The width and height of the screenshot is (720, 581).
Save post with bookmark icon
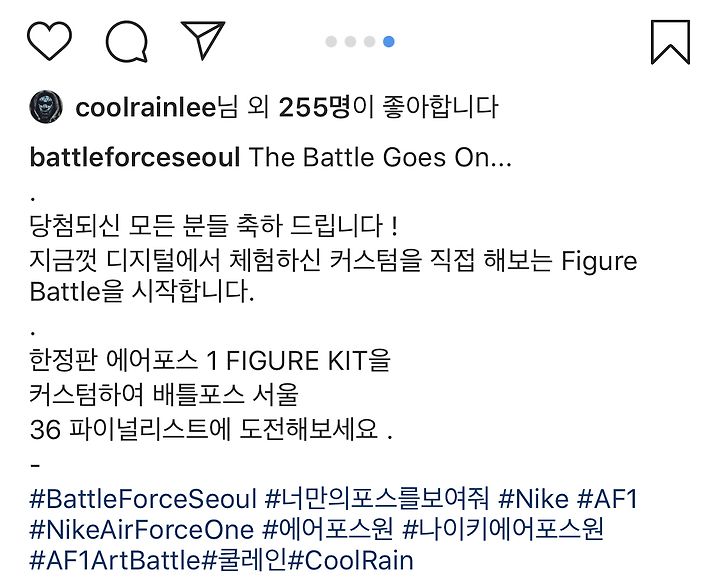coord(670,42)
